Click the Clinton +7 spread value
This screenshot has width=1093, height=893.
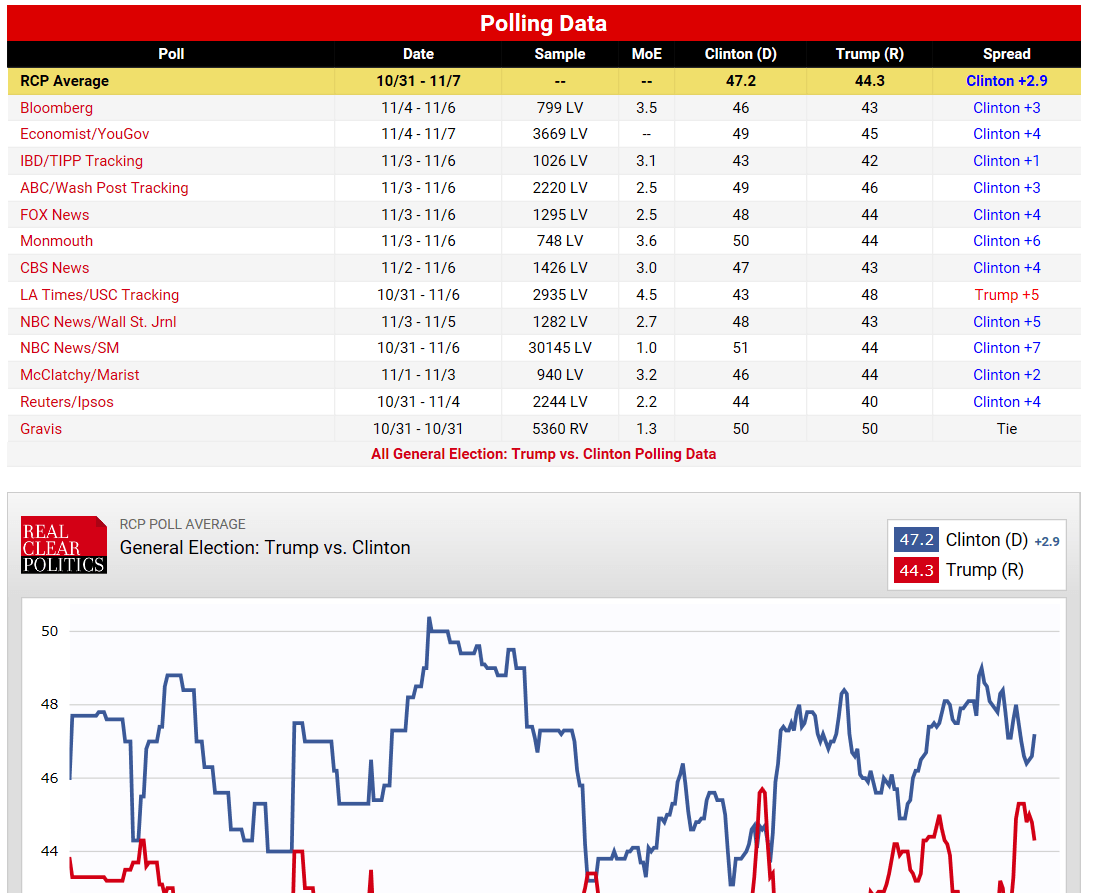click(x=1007, y=348)
